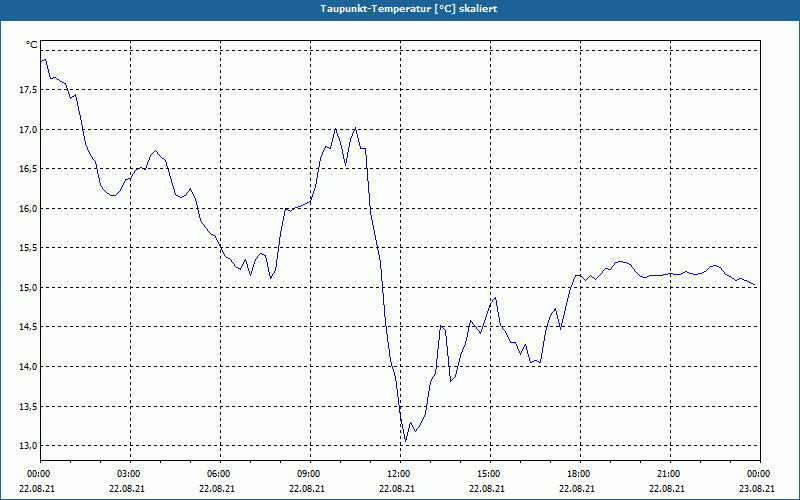Click the 17,0 y-axis label
Image resolution: width=800 pixels, height=500 pixels.
28,130
